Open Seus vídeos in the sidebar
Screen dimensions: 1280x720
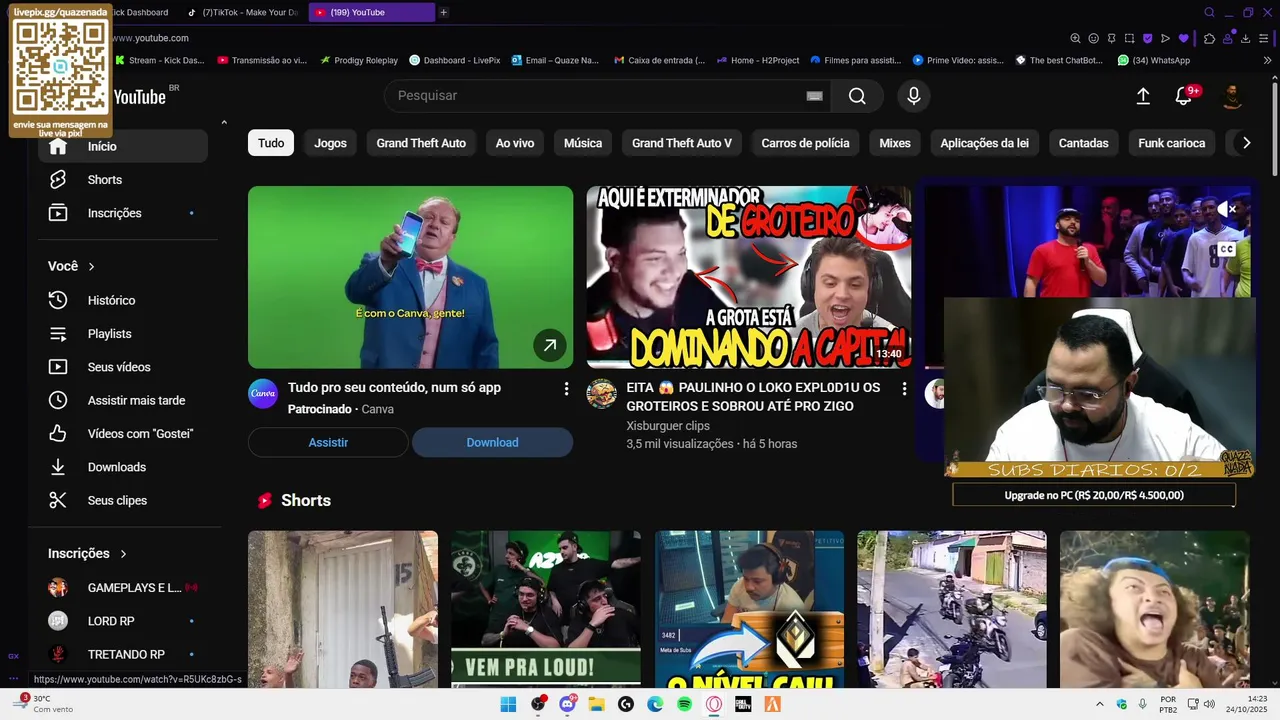[123, 367]
